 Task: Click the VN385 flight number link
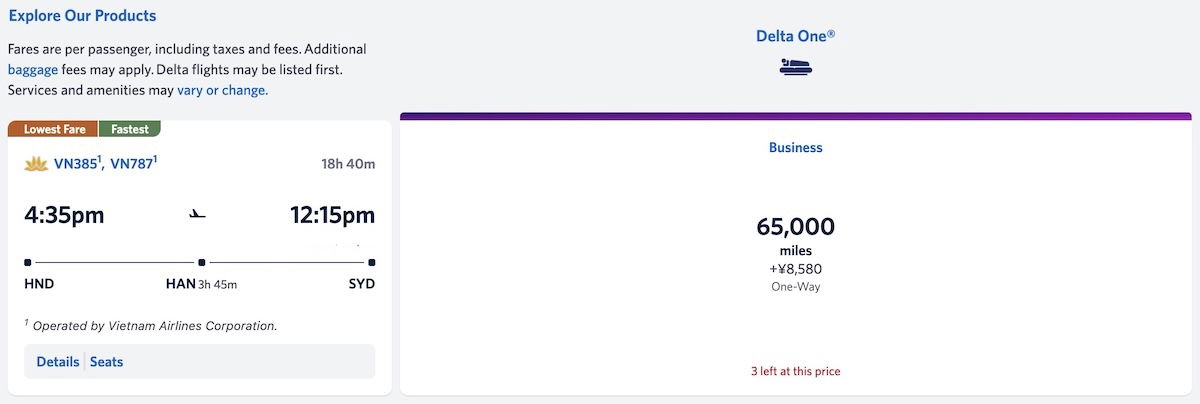(x=76, y=163)
